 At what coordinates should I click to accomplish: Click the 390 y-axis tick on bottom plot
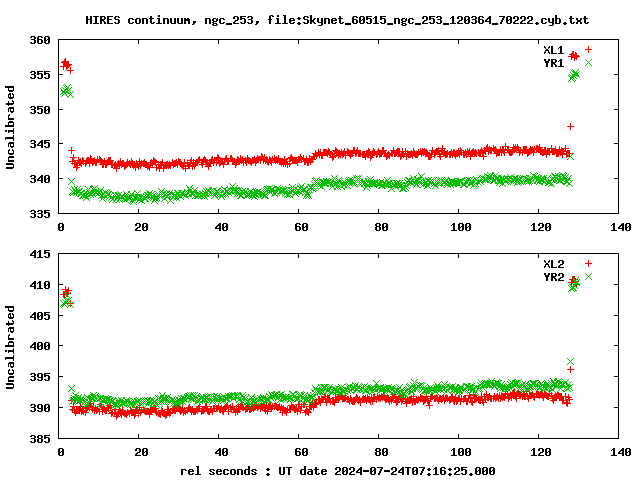[40, 408]
